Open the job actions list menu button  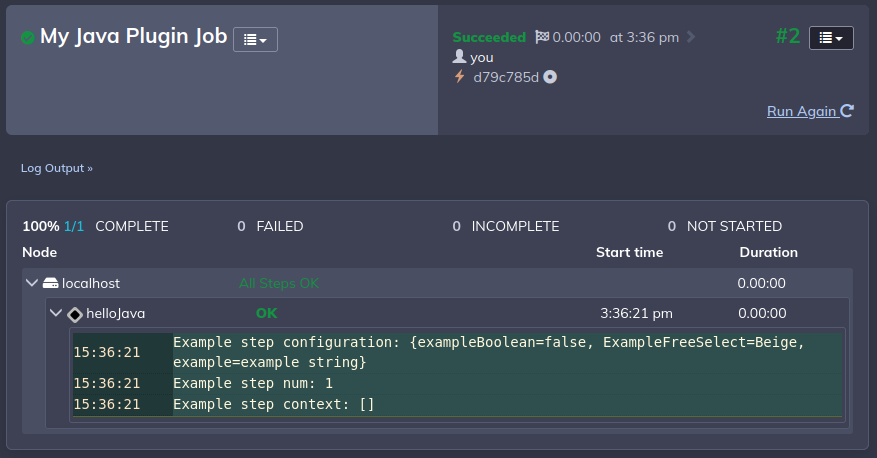(255, 40)
